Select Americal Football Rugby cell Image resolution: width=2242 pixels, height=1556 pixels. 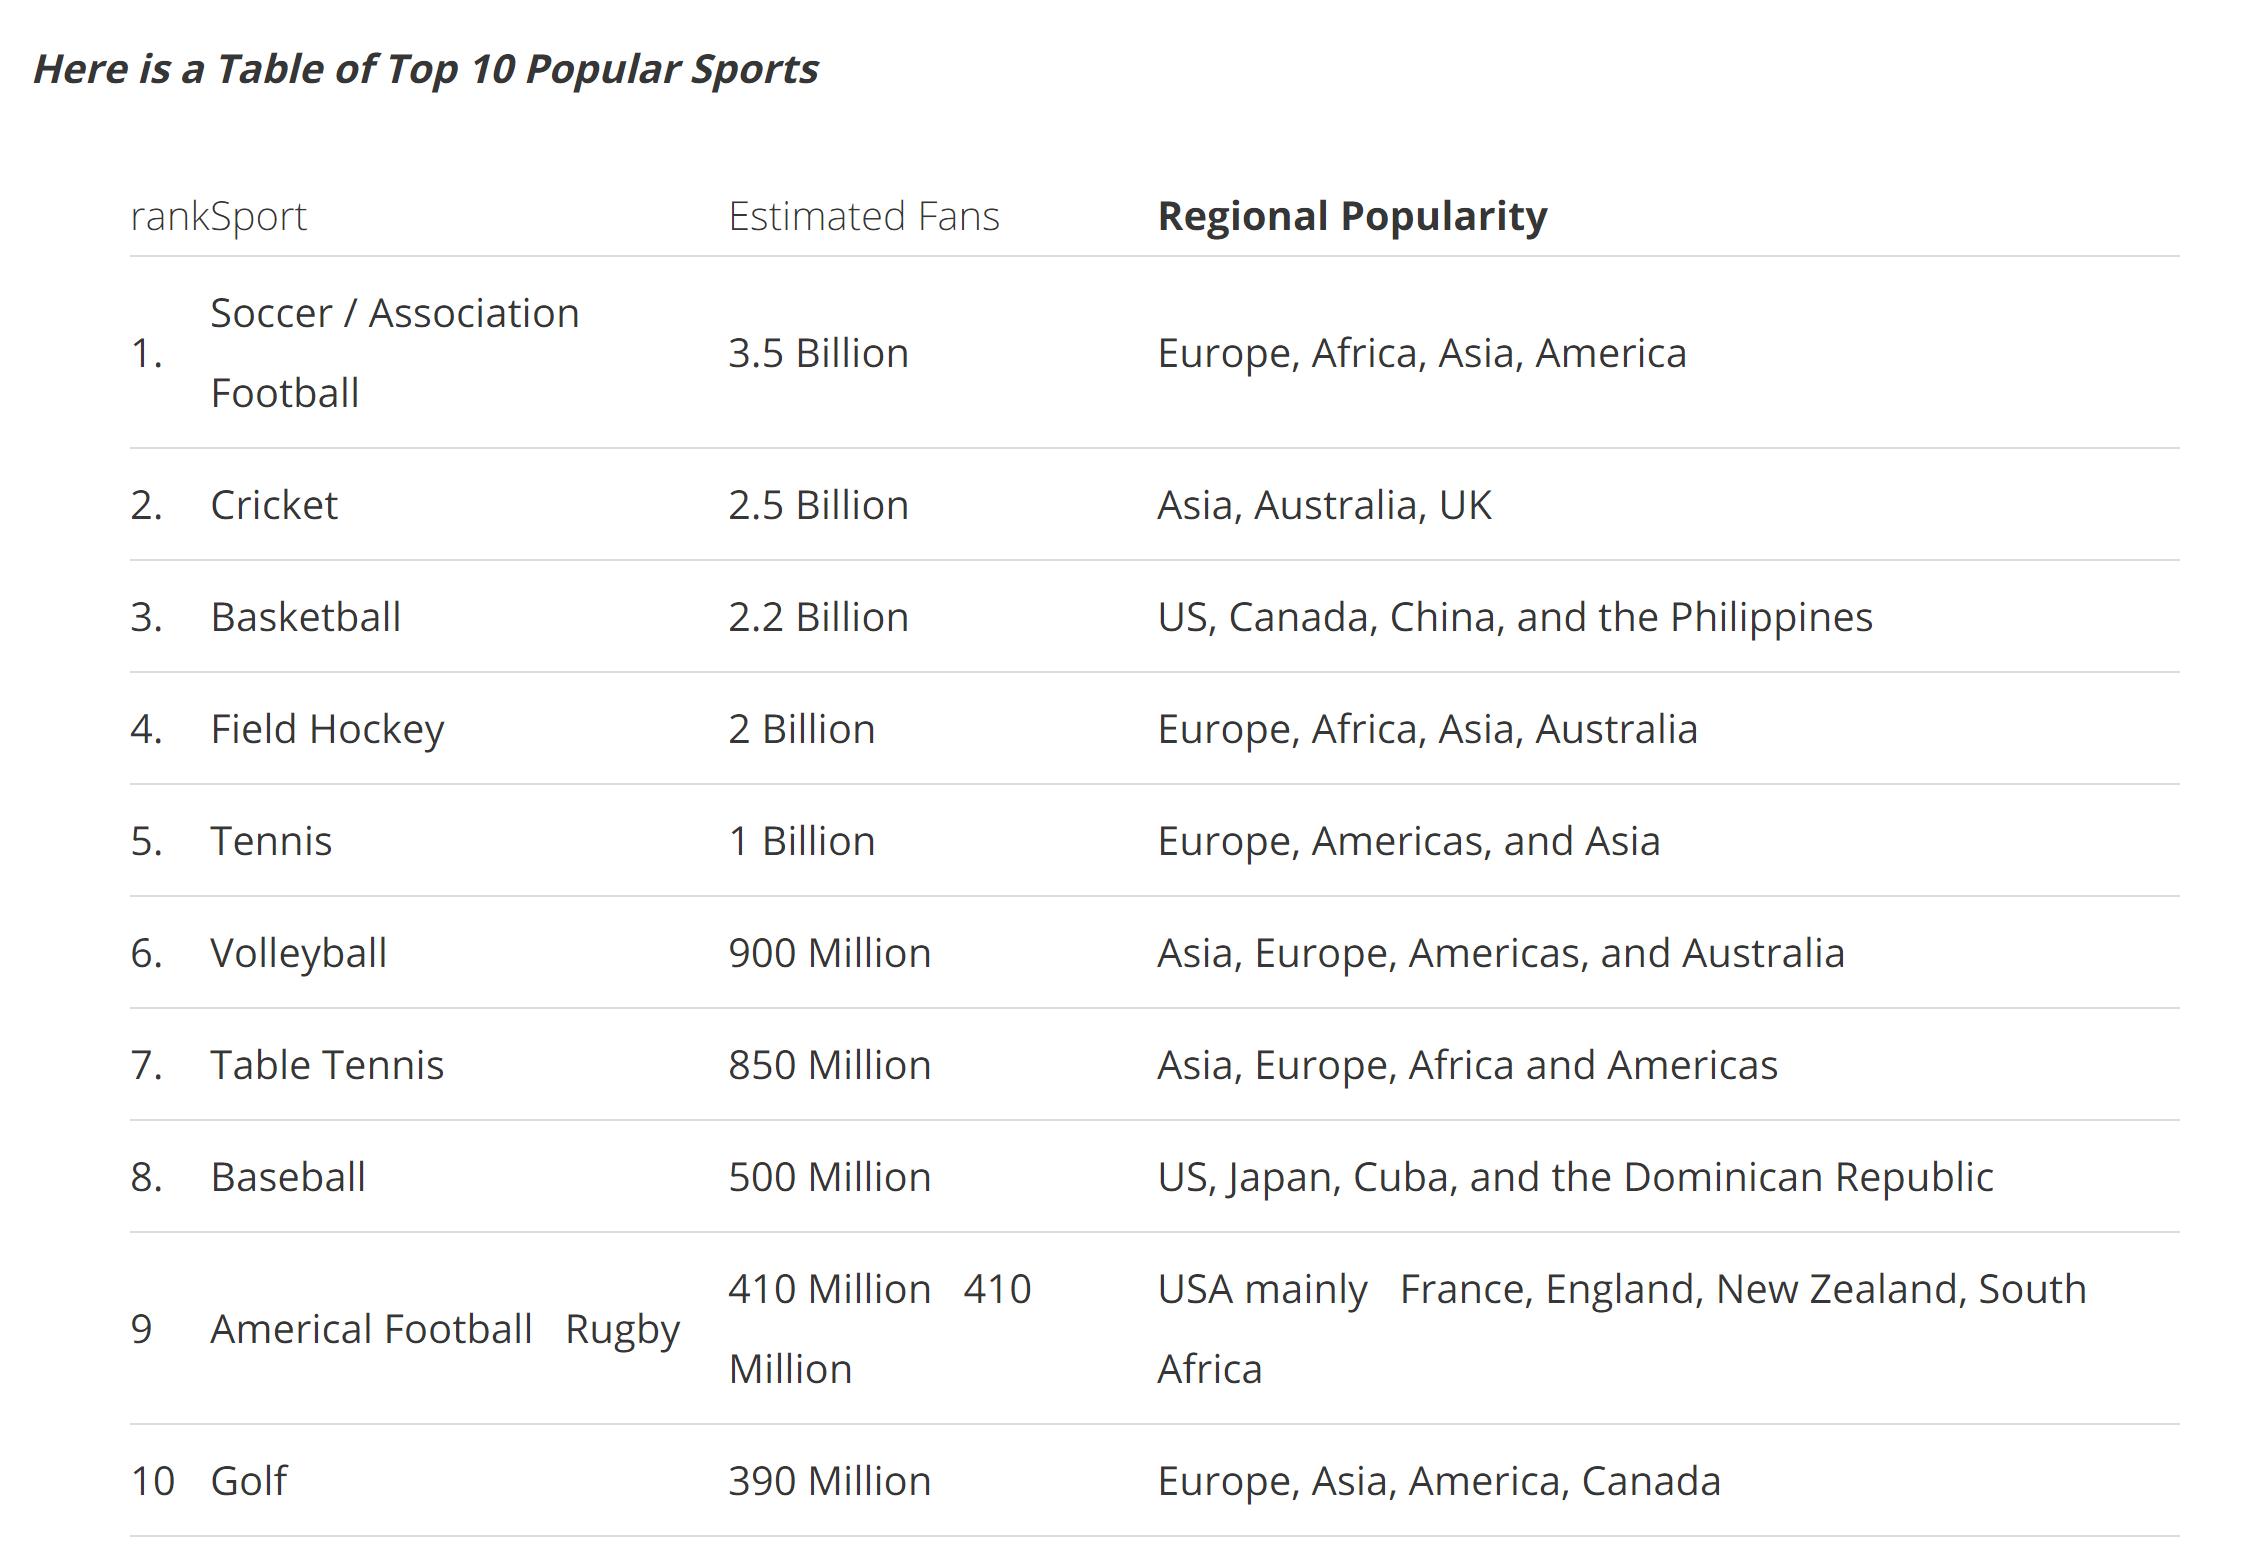(445, 1329)
